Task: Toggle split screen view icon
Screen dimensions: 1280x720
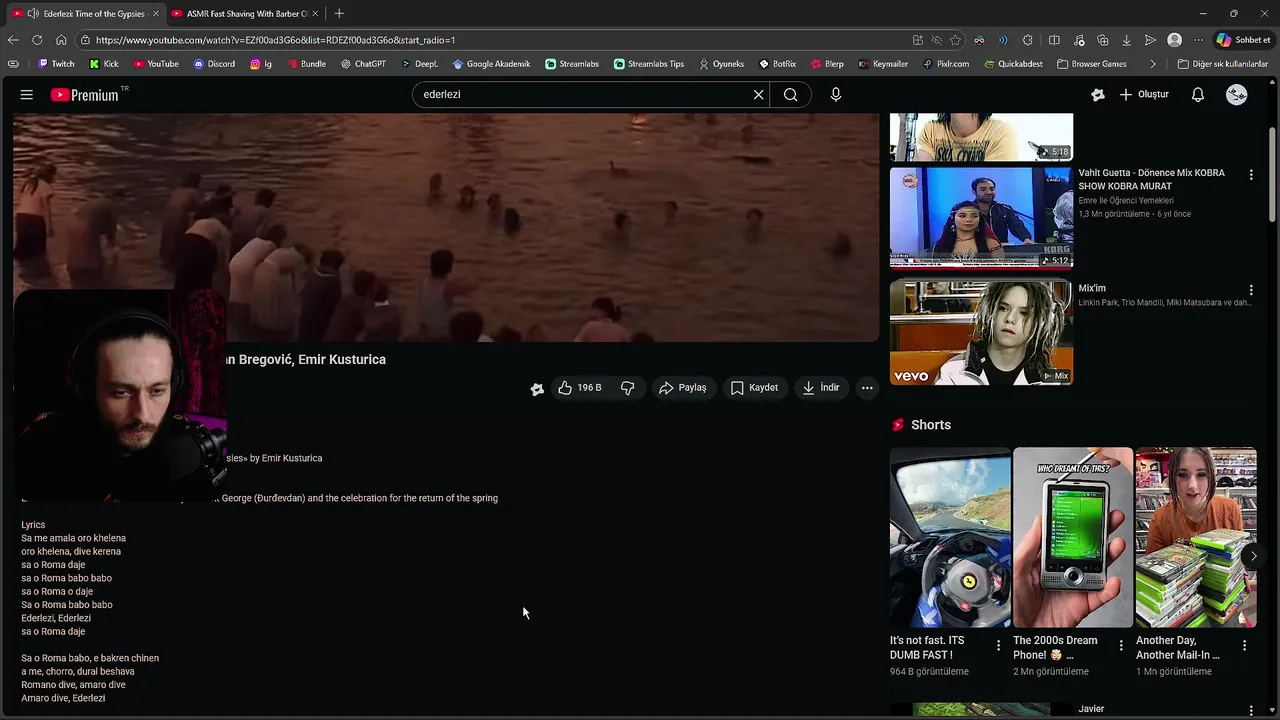Action: (1054, 40)
